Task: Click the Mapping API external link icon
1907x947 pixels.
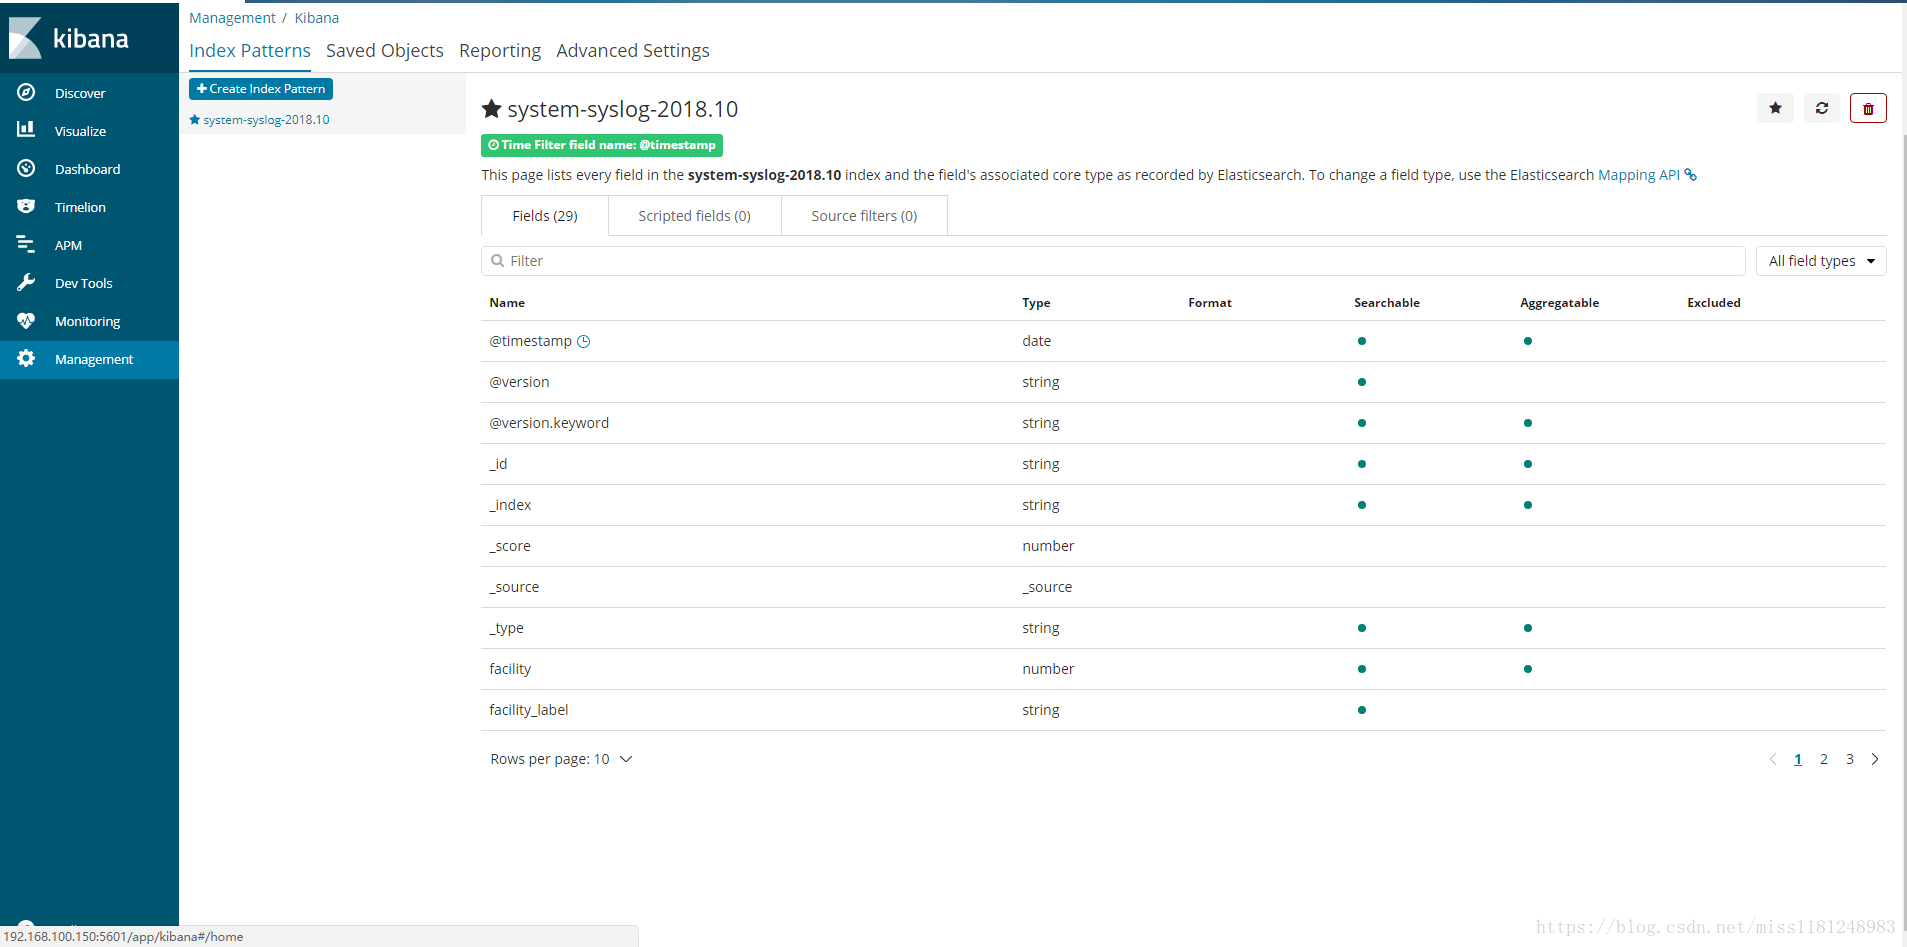Action: 1691,175
